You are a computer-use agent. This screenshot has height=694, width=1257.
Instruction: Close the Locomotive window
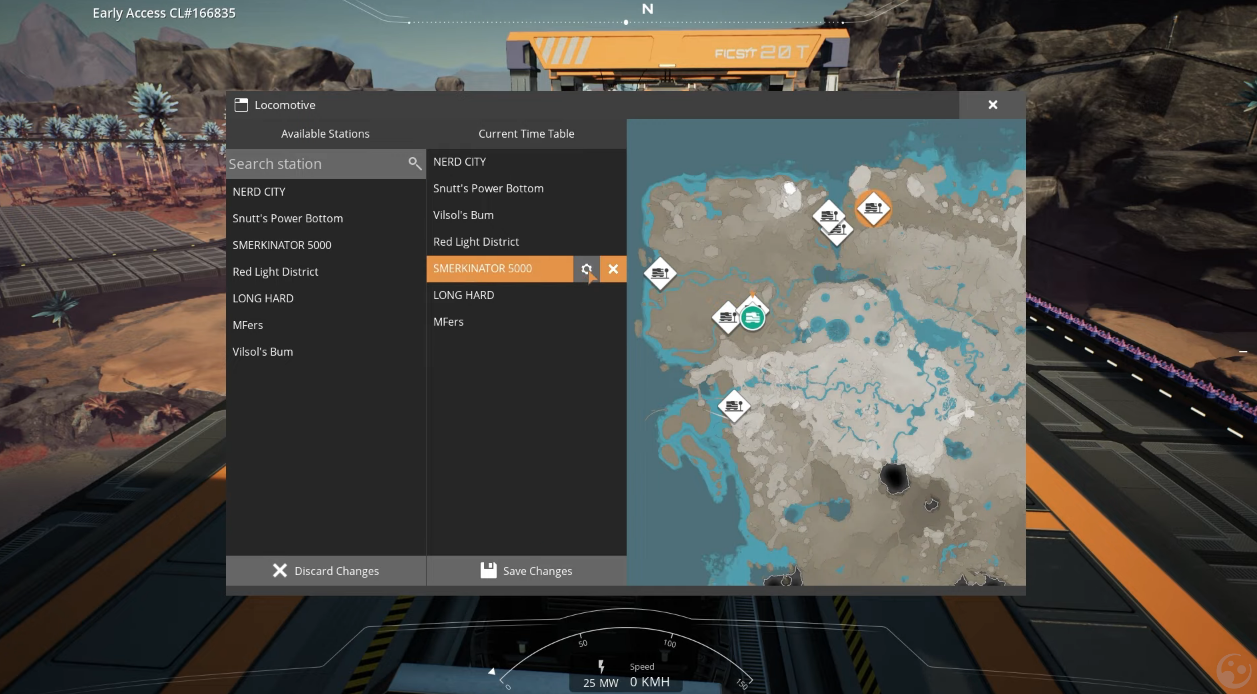pyautogui.click(x=993, y=105)
